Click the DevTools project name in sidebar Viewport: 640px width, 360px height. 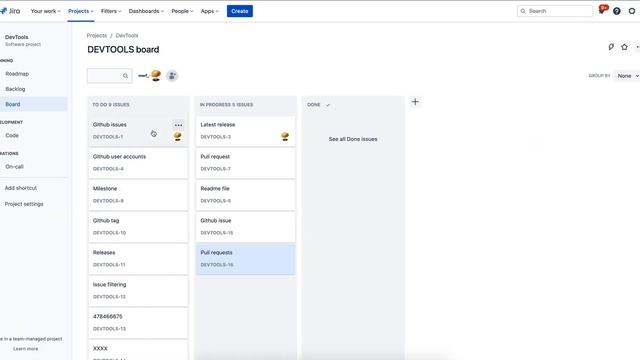(x=17, y=37)
